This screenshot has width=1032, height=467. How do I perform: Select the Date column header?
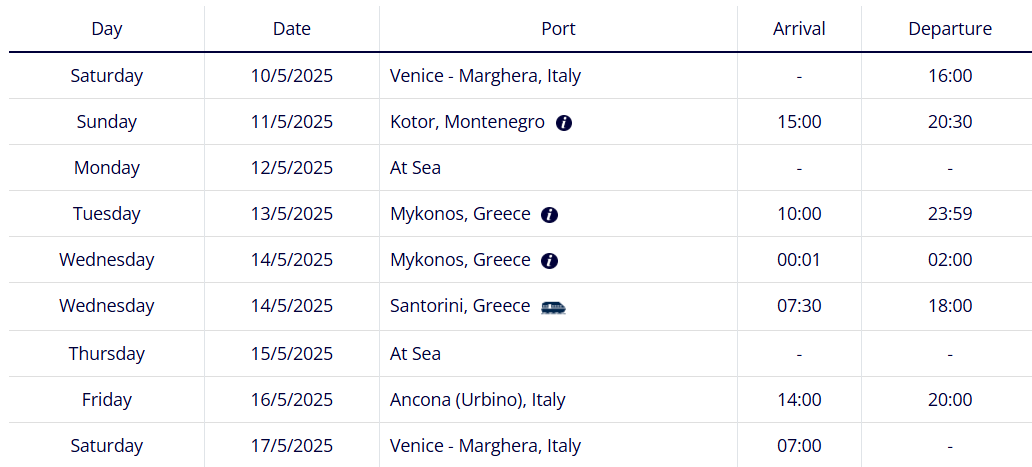[292, 29]
